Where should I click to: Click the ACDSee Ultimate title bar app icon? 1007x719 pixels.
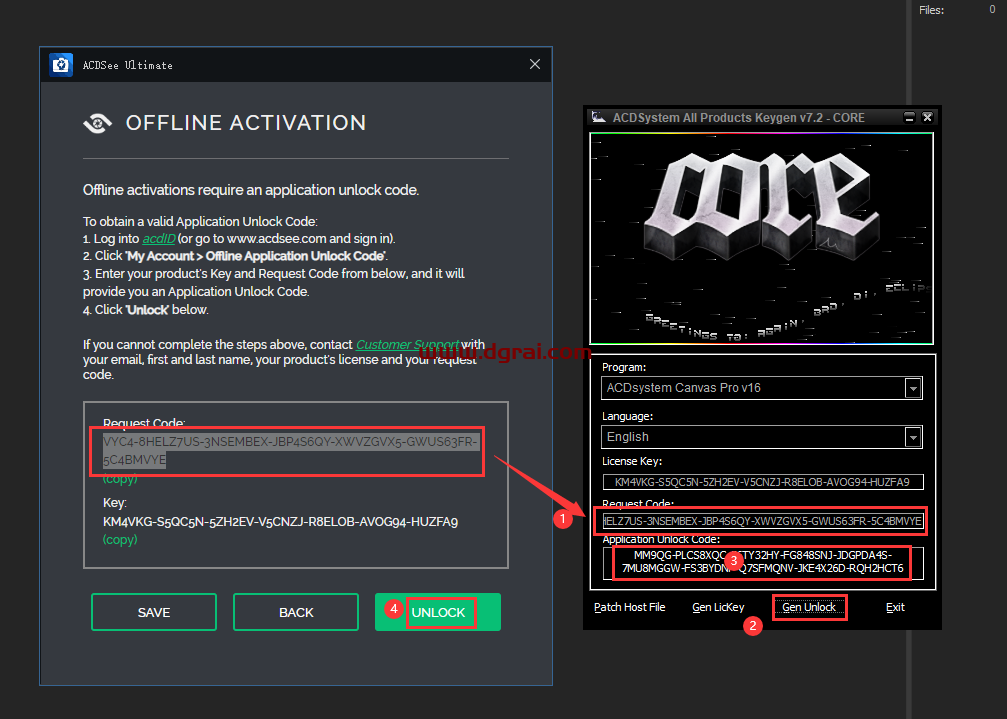[61, 65]
